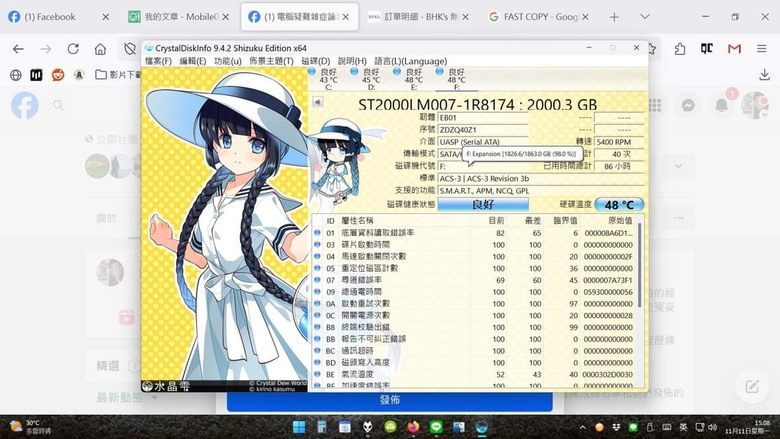Select attribute row BE 氣流溫度

coord(474,374)
